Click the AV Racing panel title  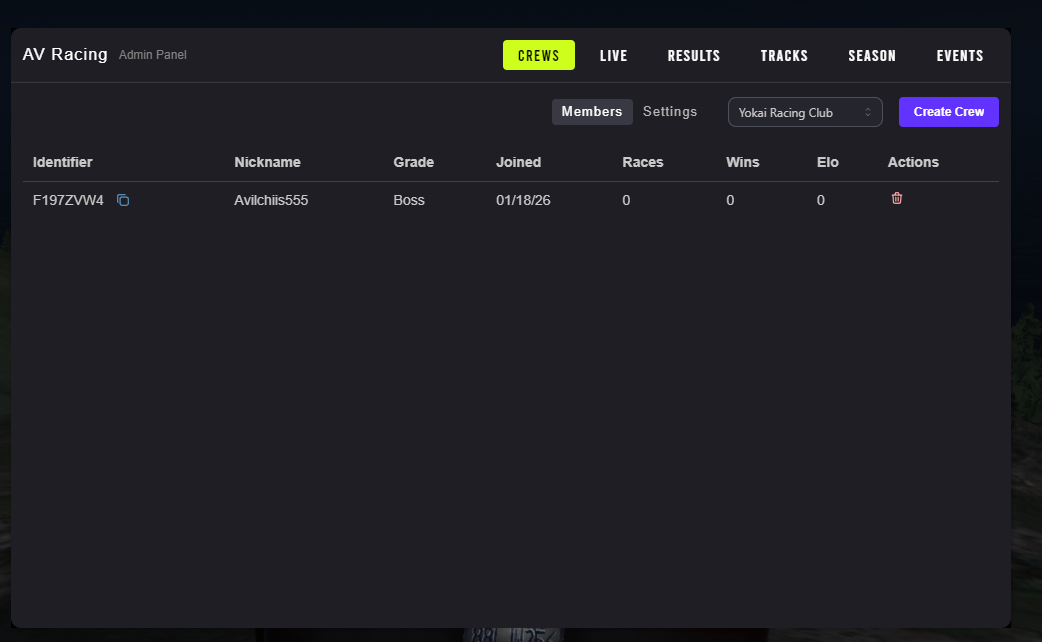(65, 54)
